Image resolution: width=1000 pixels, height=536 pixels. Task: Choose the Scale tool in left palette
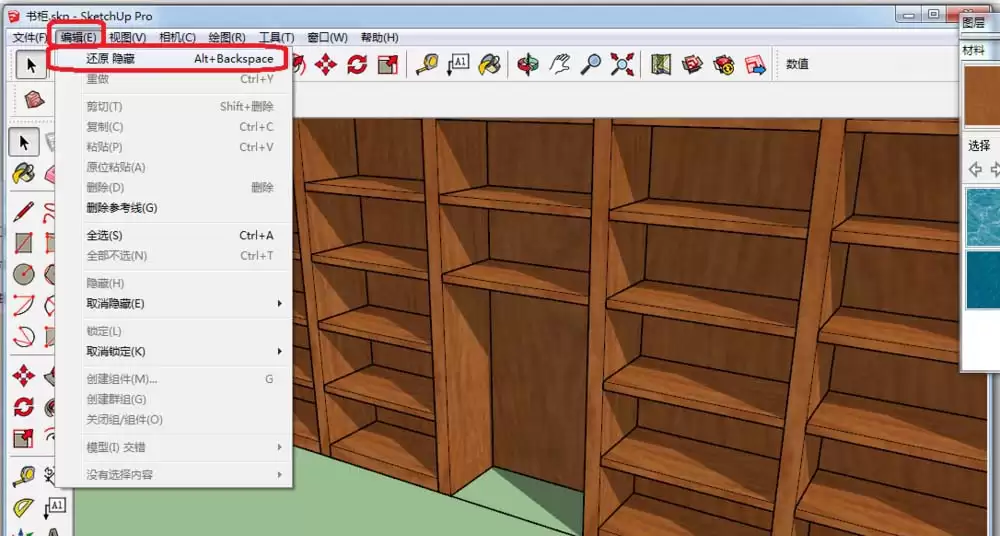coord(24,438)
